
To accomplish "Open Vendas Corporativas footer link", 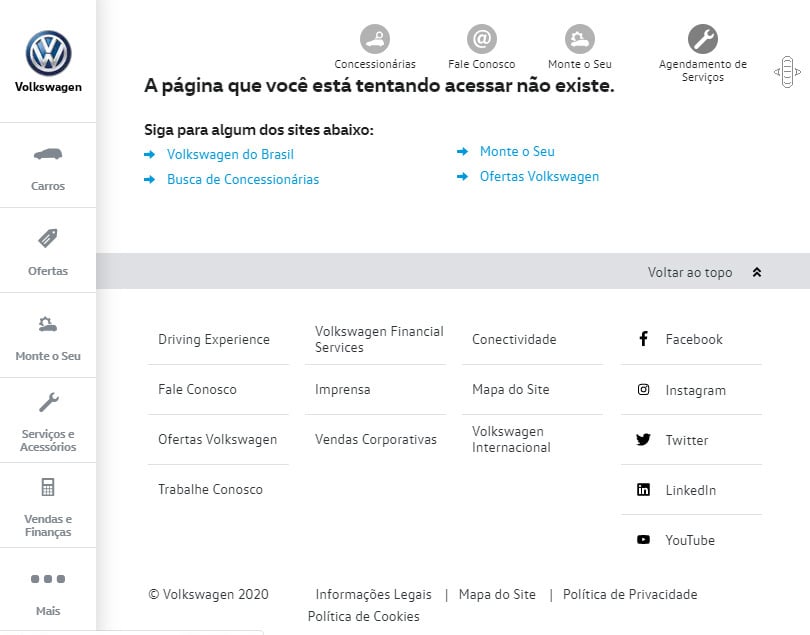I will (x=376, y=440).
